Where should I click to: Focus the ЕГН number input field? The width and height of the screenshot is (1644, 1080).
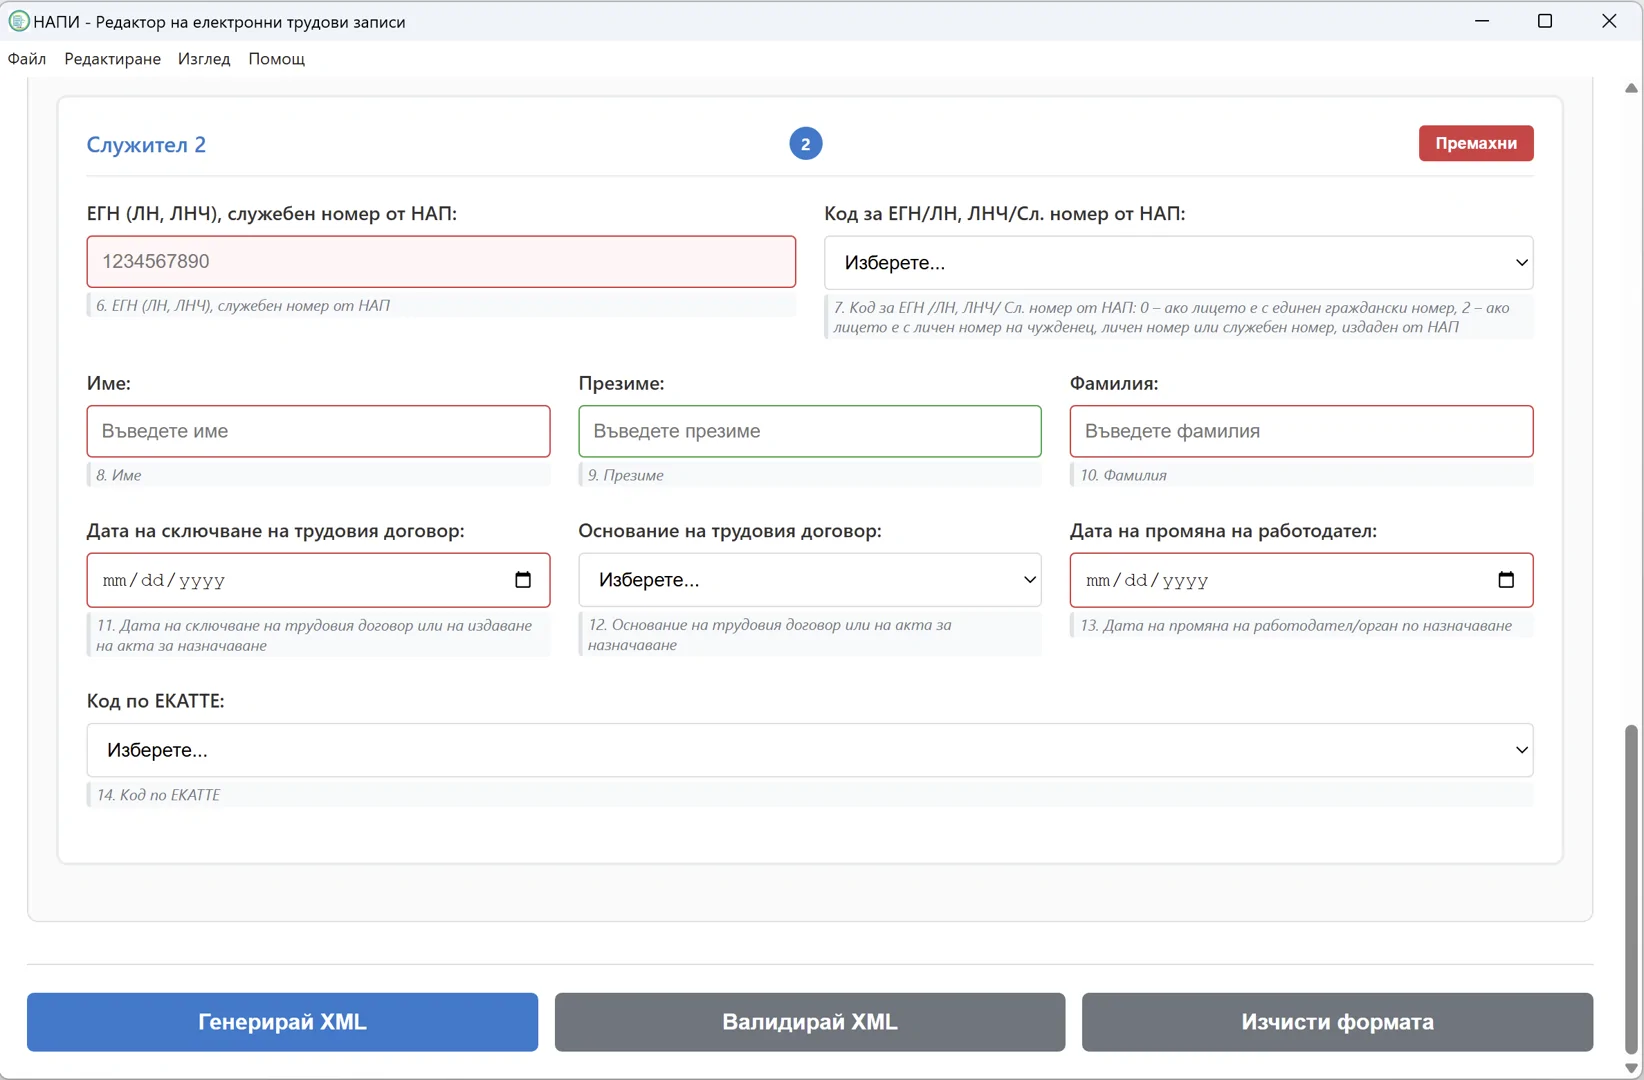(441, 262)
